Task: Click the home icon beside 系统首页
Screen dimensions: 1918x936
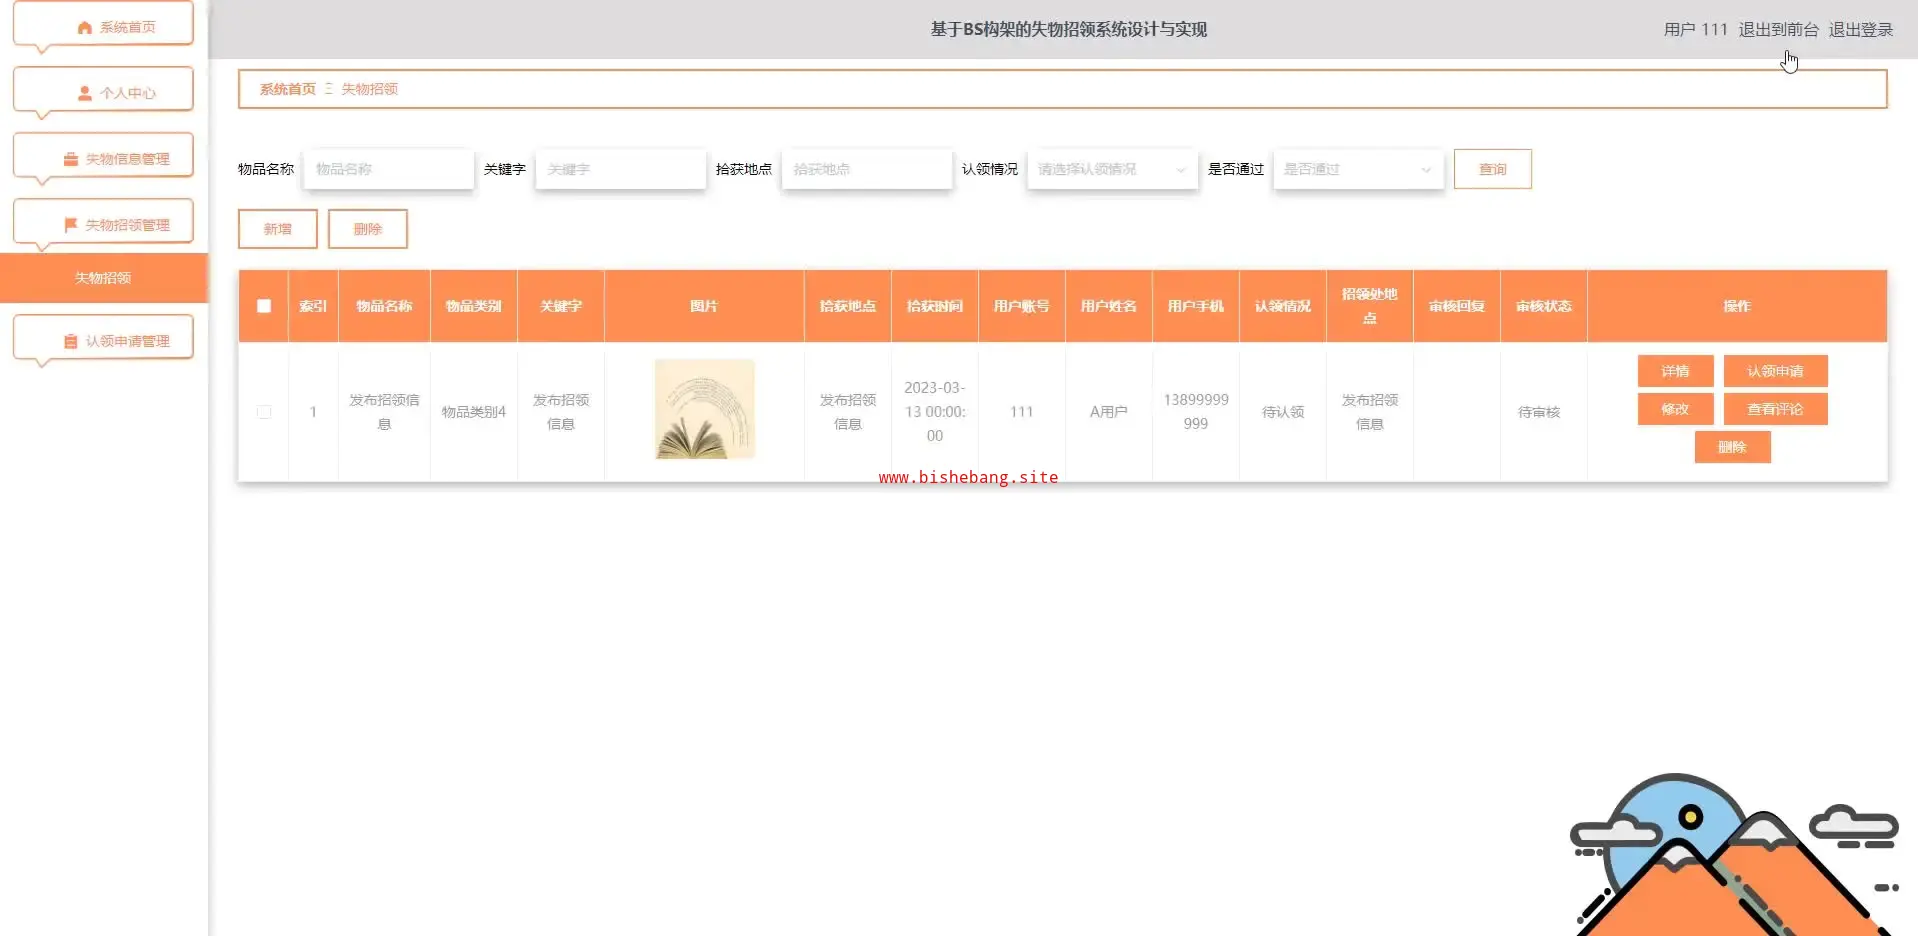Action: coord(85,28)
